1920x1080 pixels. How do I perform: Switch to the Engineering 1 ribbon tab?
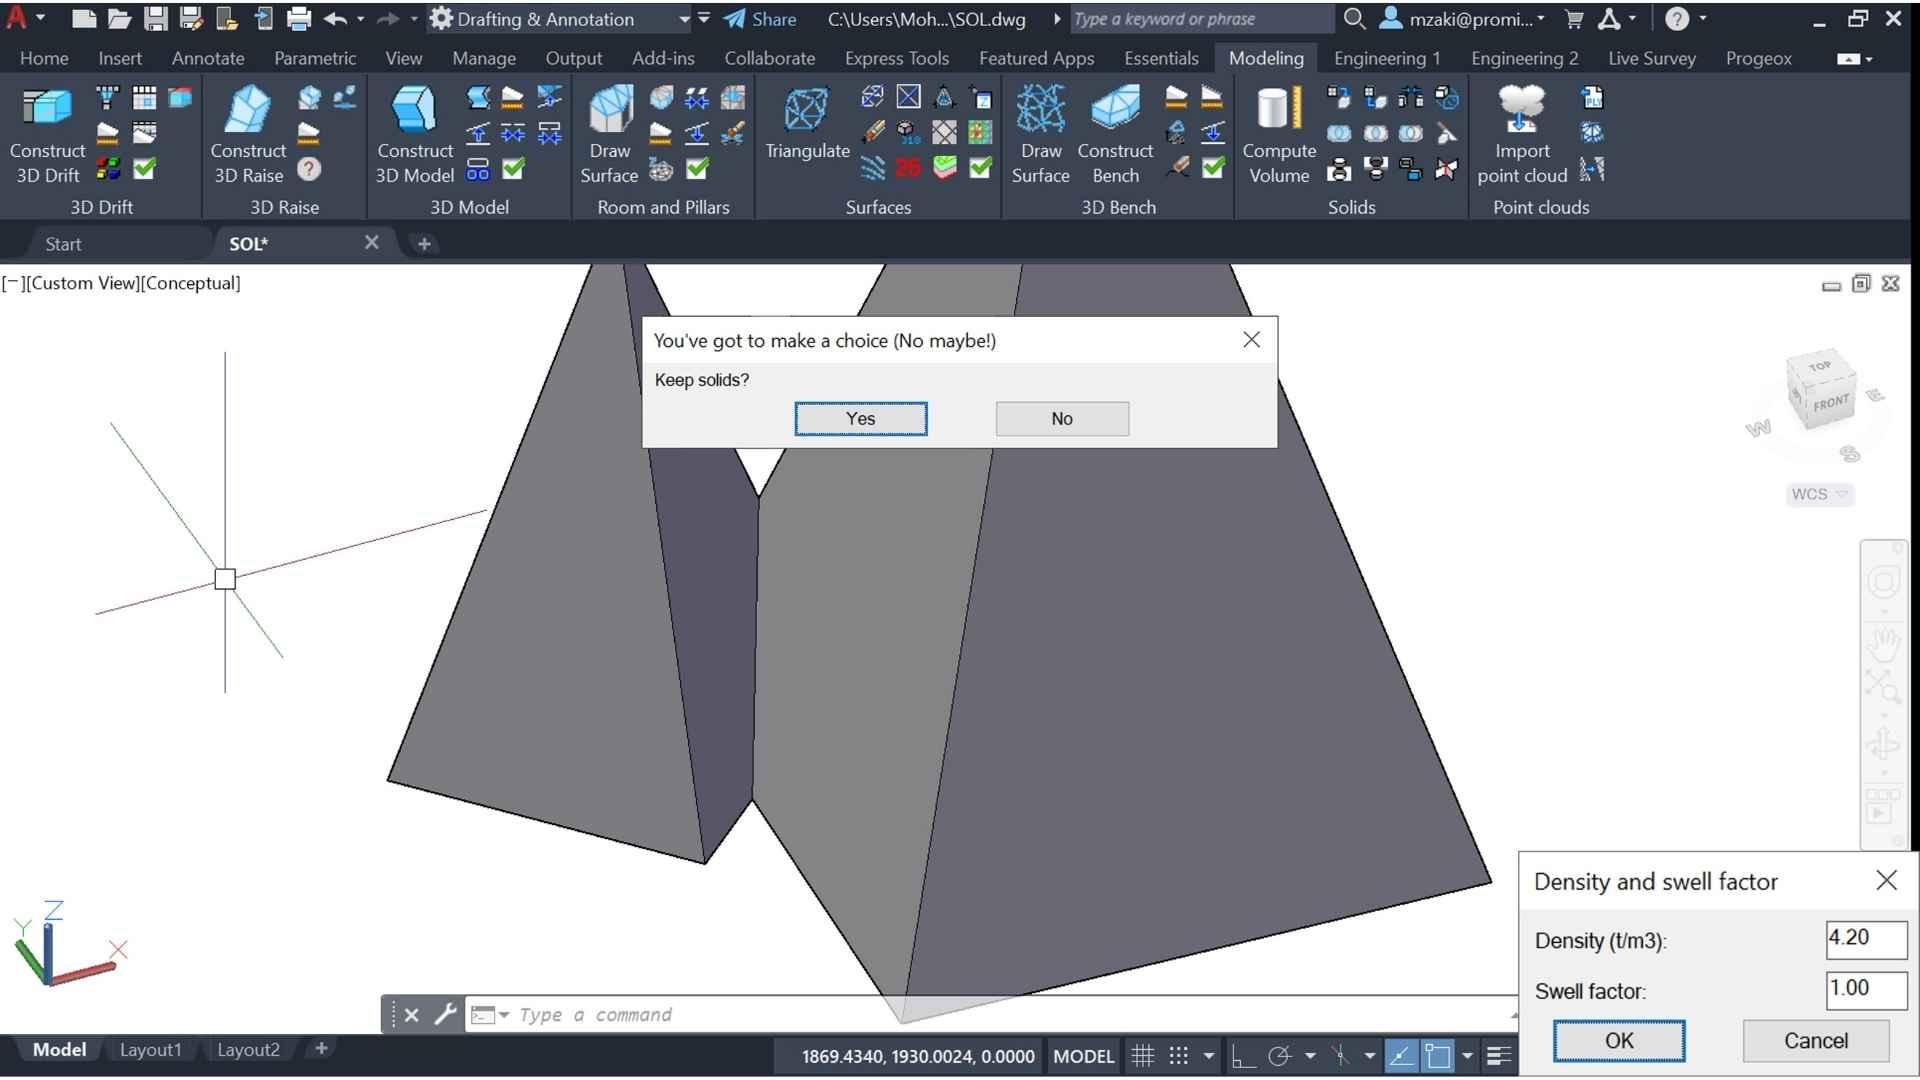pyautogui.click(x=1386, y=58)
